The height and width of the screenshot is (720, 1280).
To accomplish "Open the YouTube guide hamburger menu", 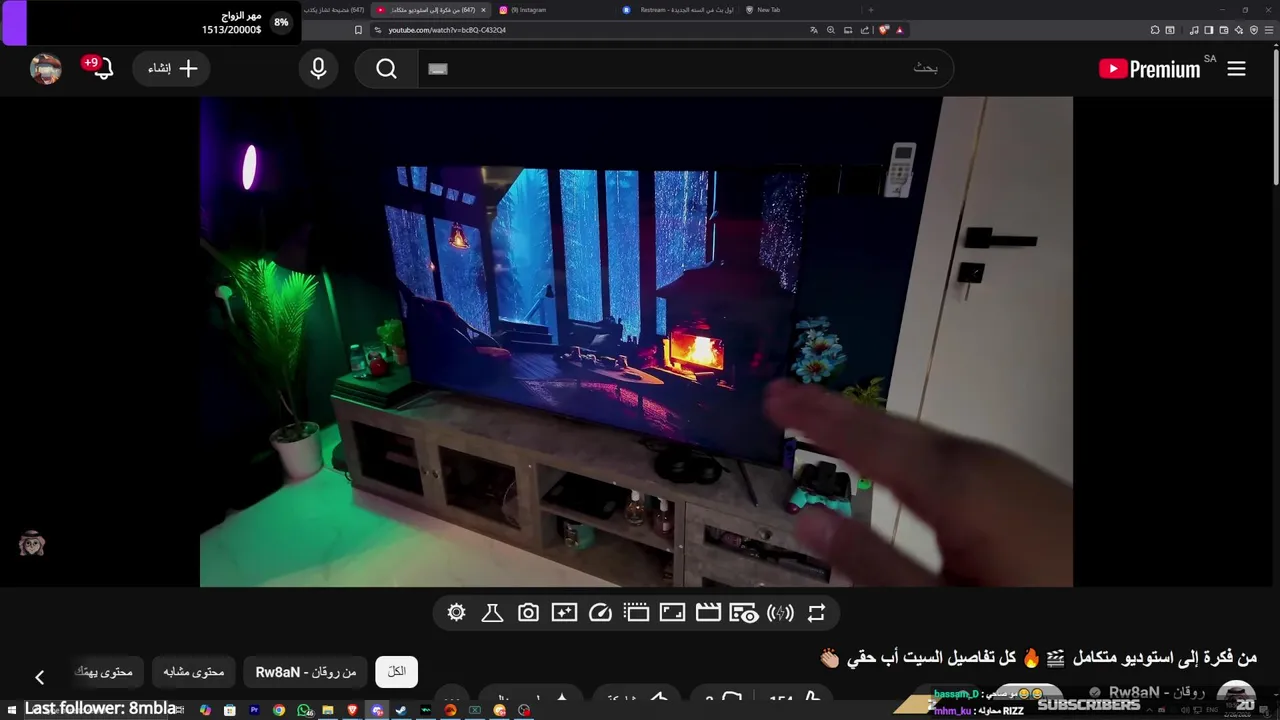I will (1236, 69).
